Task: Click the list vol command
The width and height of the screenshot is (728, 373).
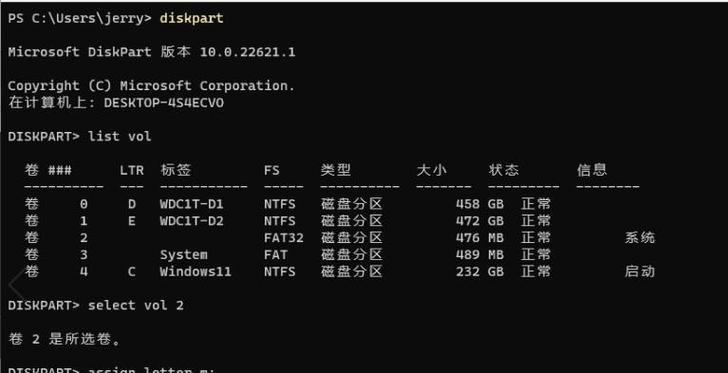Action: click(x=120, y=137)
